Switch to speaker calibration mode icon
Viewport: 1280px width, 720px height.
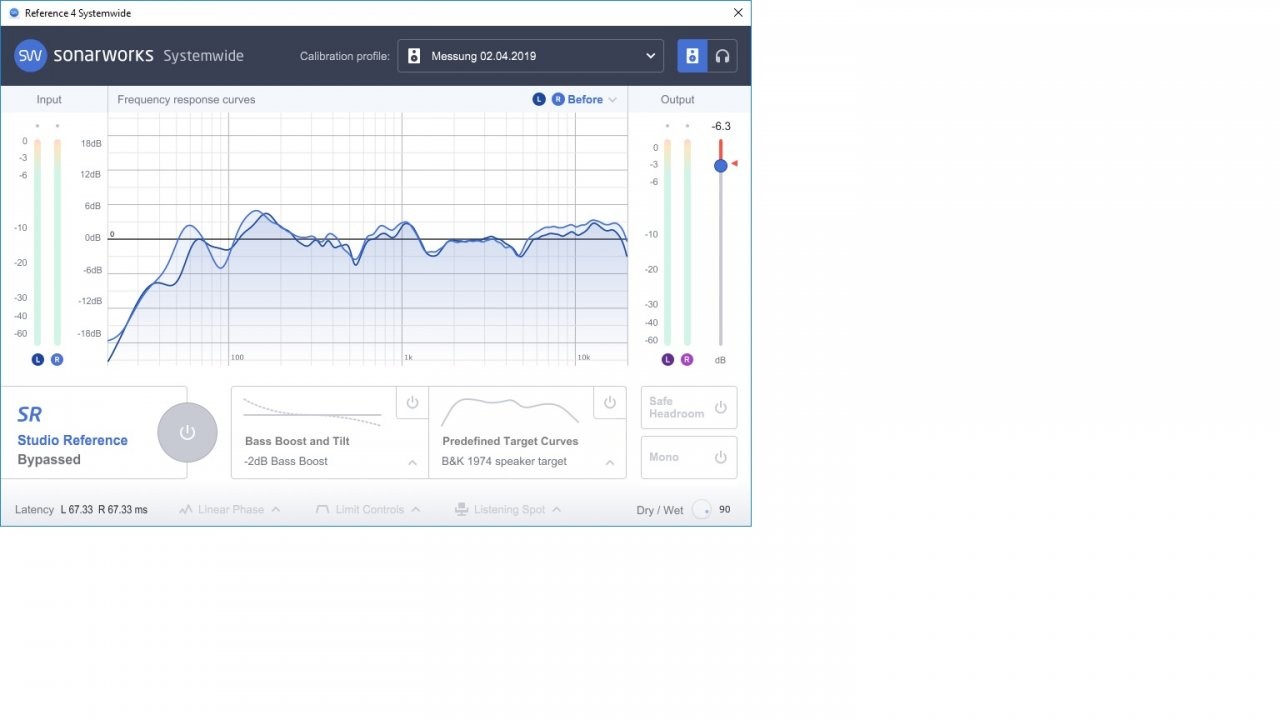coord(692,56)
